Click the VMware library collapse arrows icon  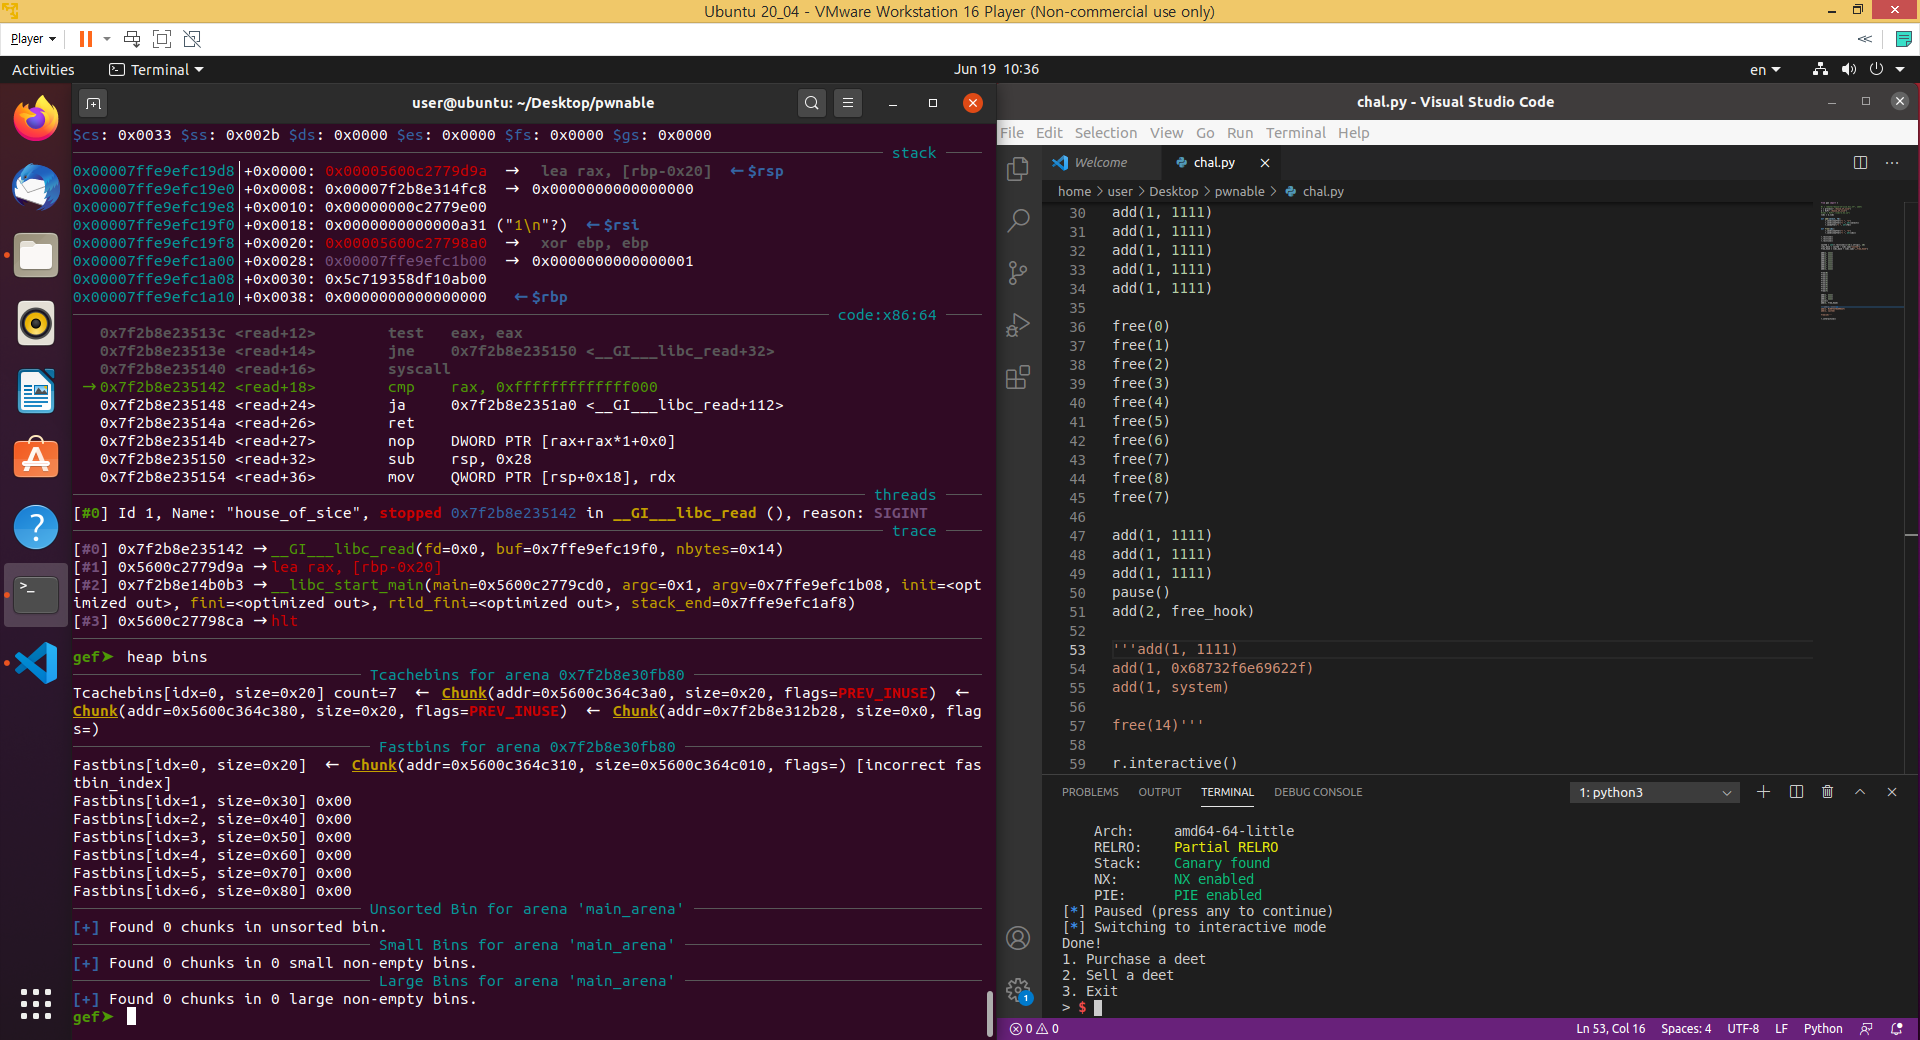point(1865,39)
